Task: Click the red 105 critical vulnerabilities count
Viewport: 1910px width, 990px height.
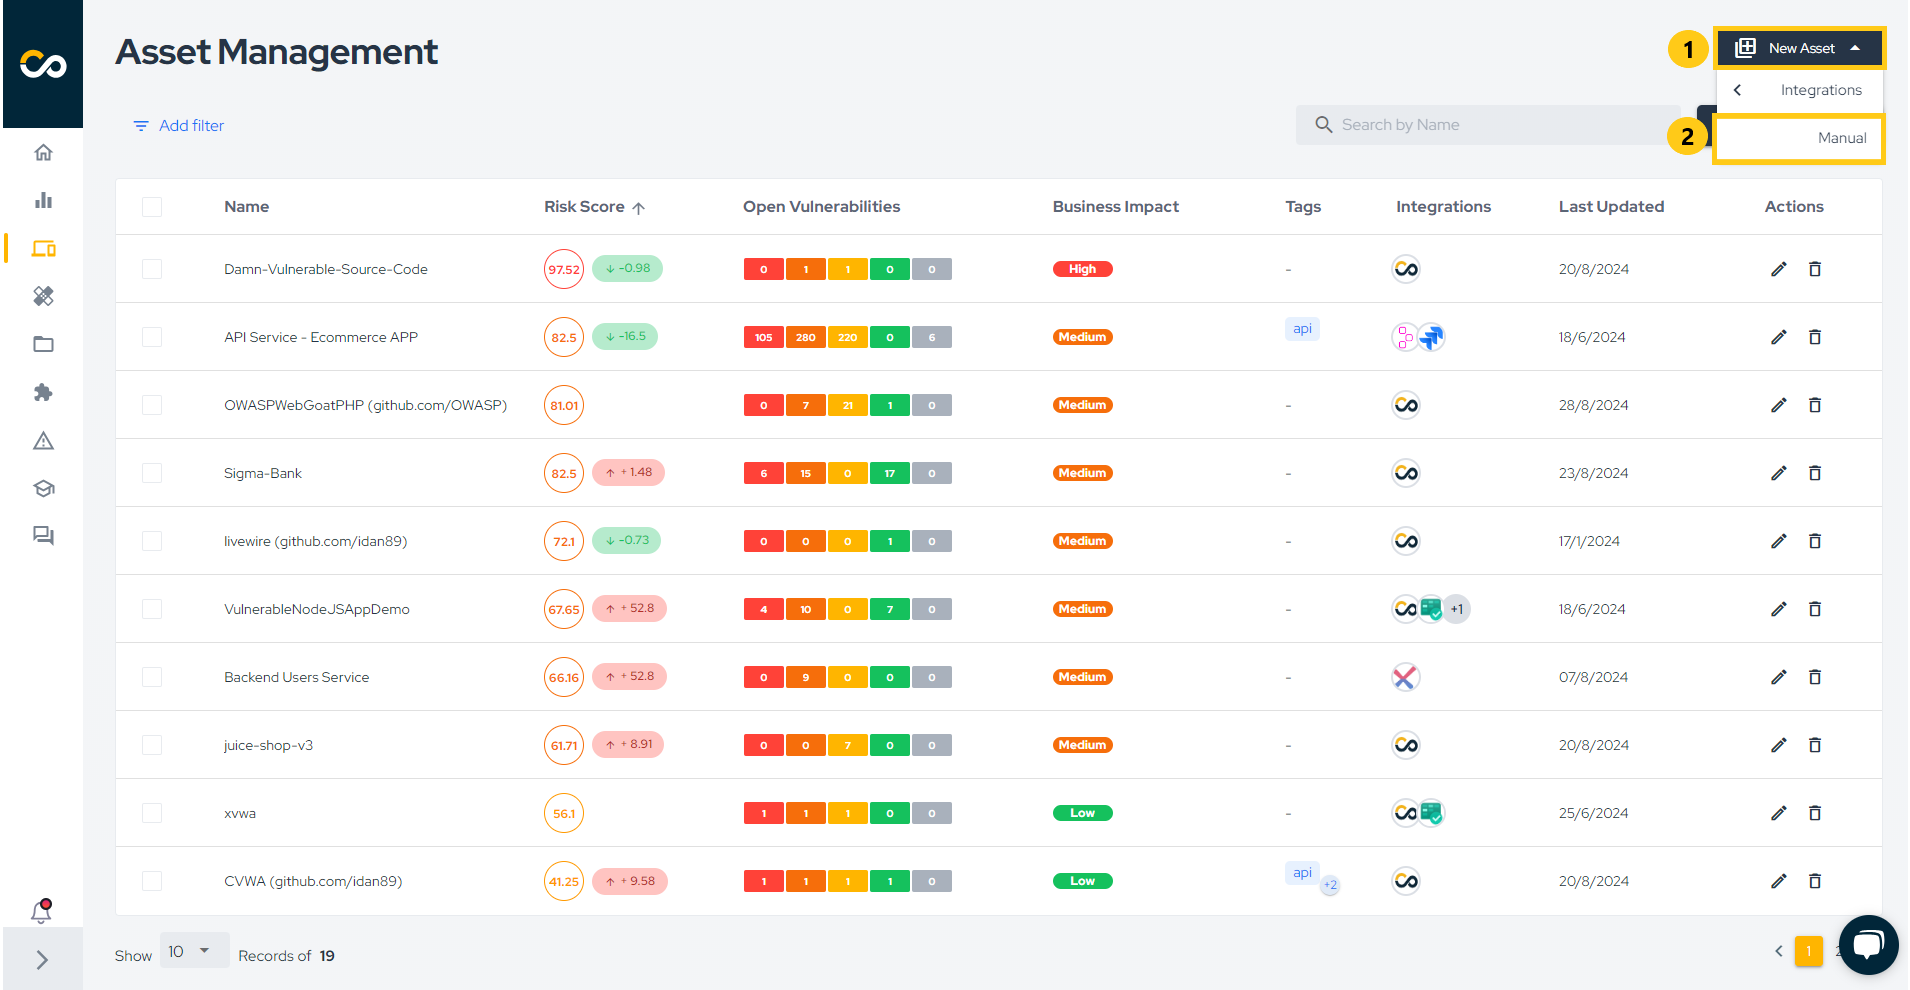Action: click(x=764, y=337)
